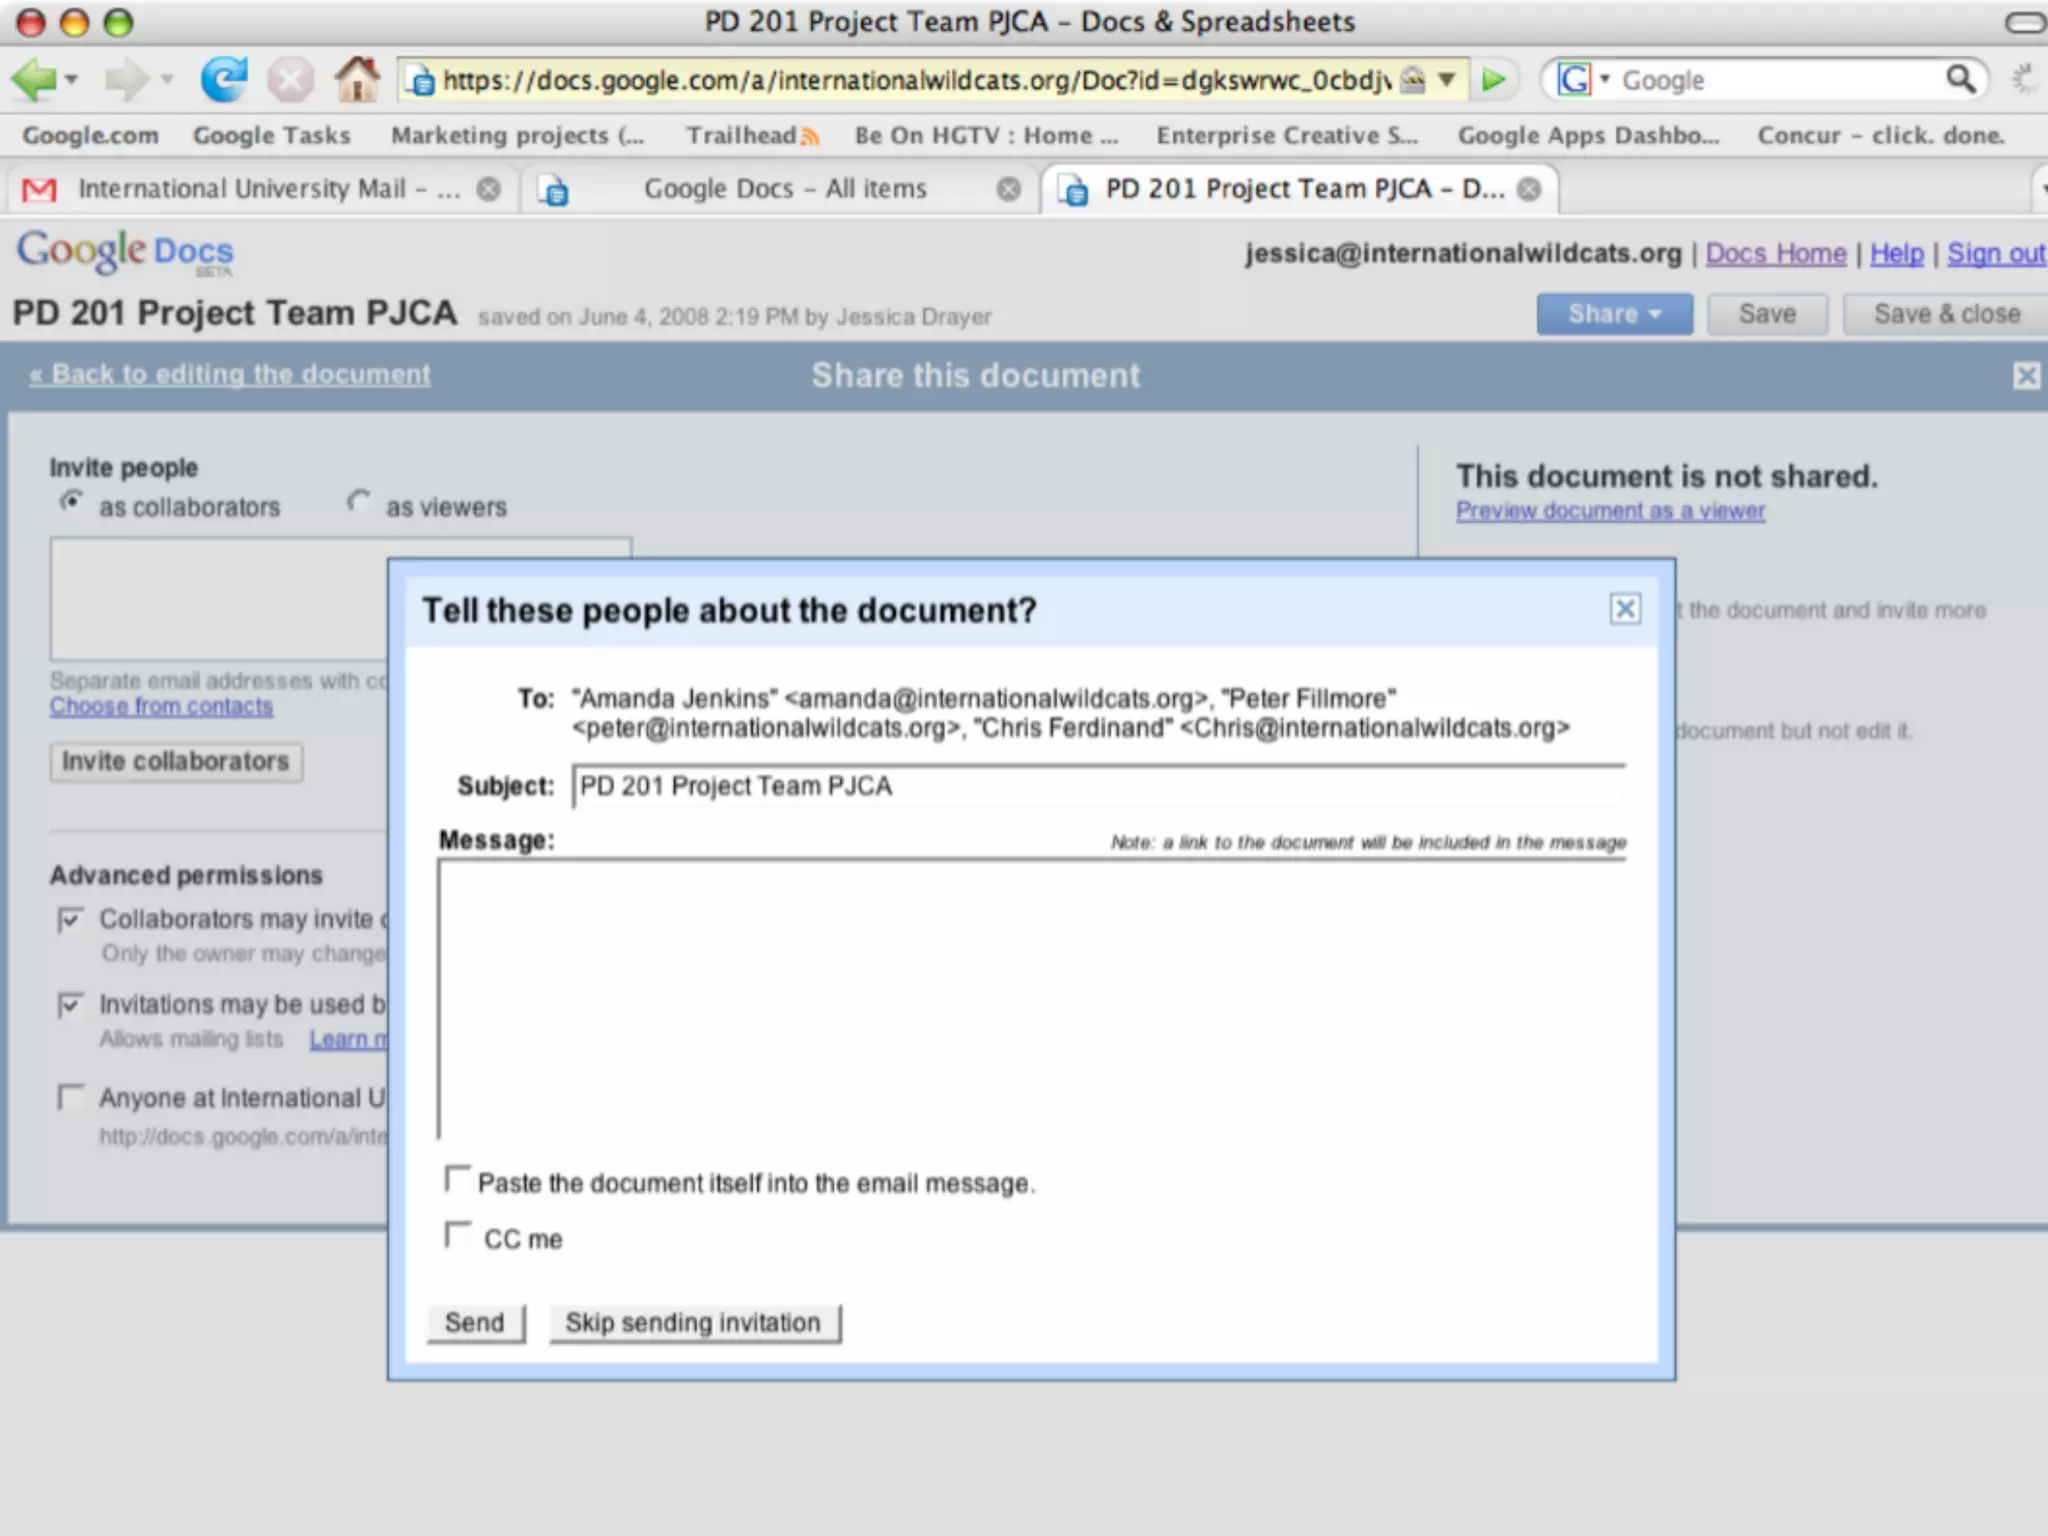Open the Marketing projects bookmark
2048x1536 pixels.
coord(517,135)
